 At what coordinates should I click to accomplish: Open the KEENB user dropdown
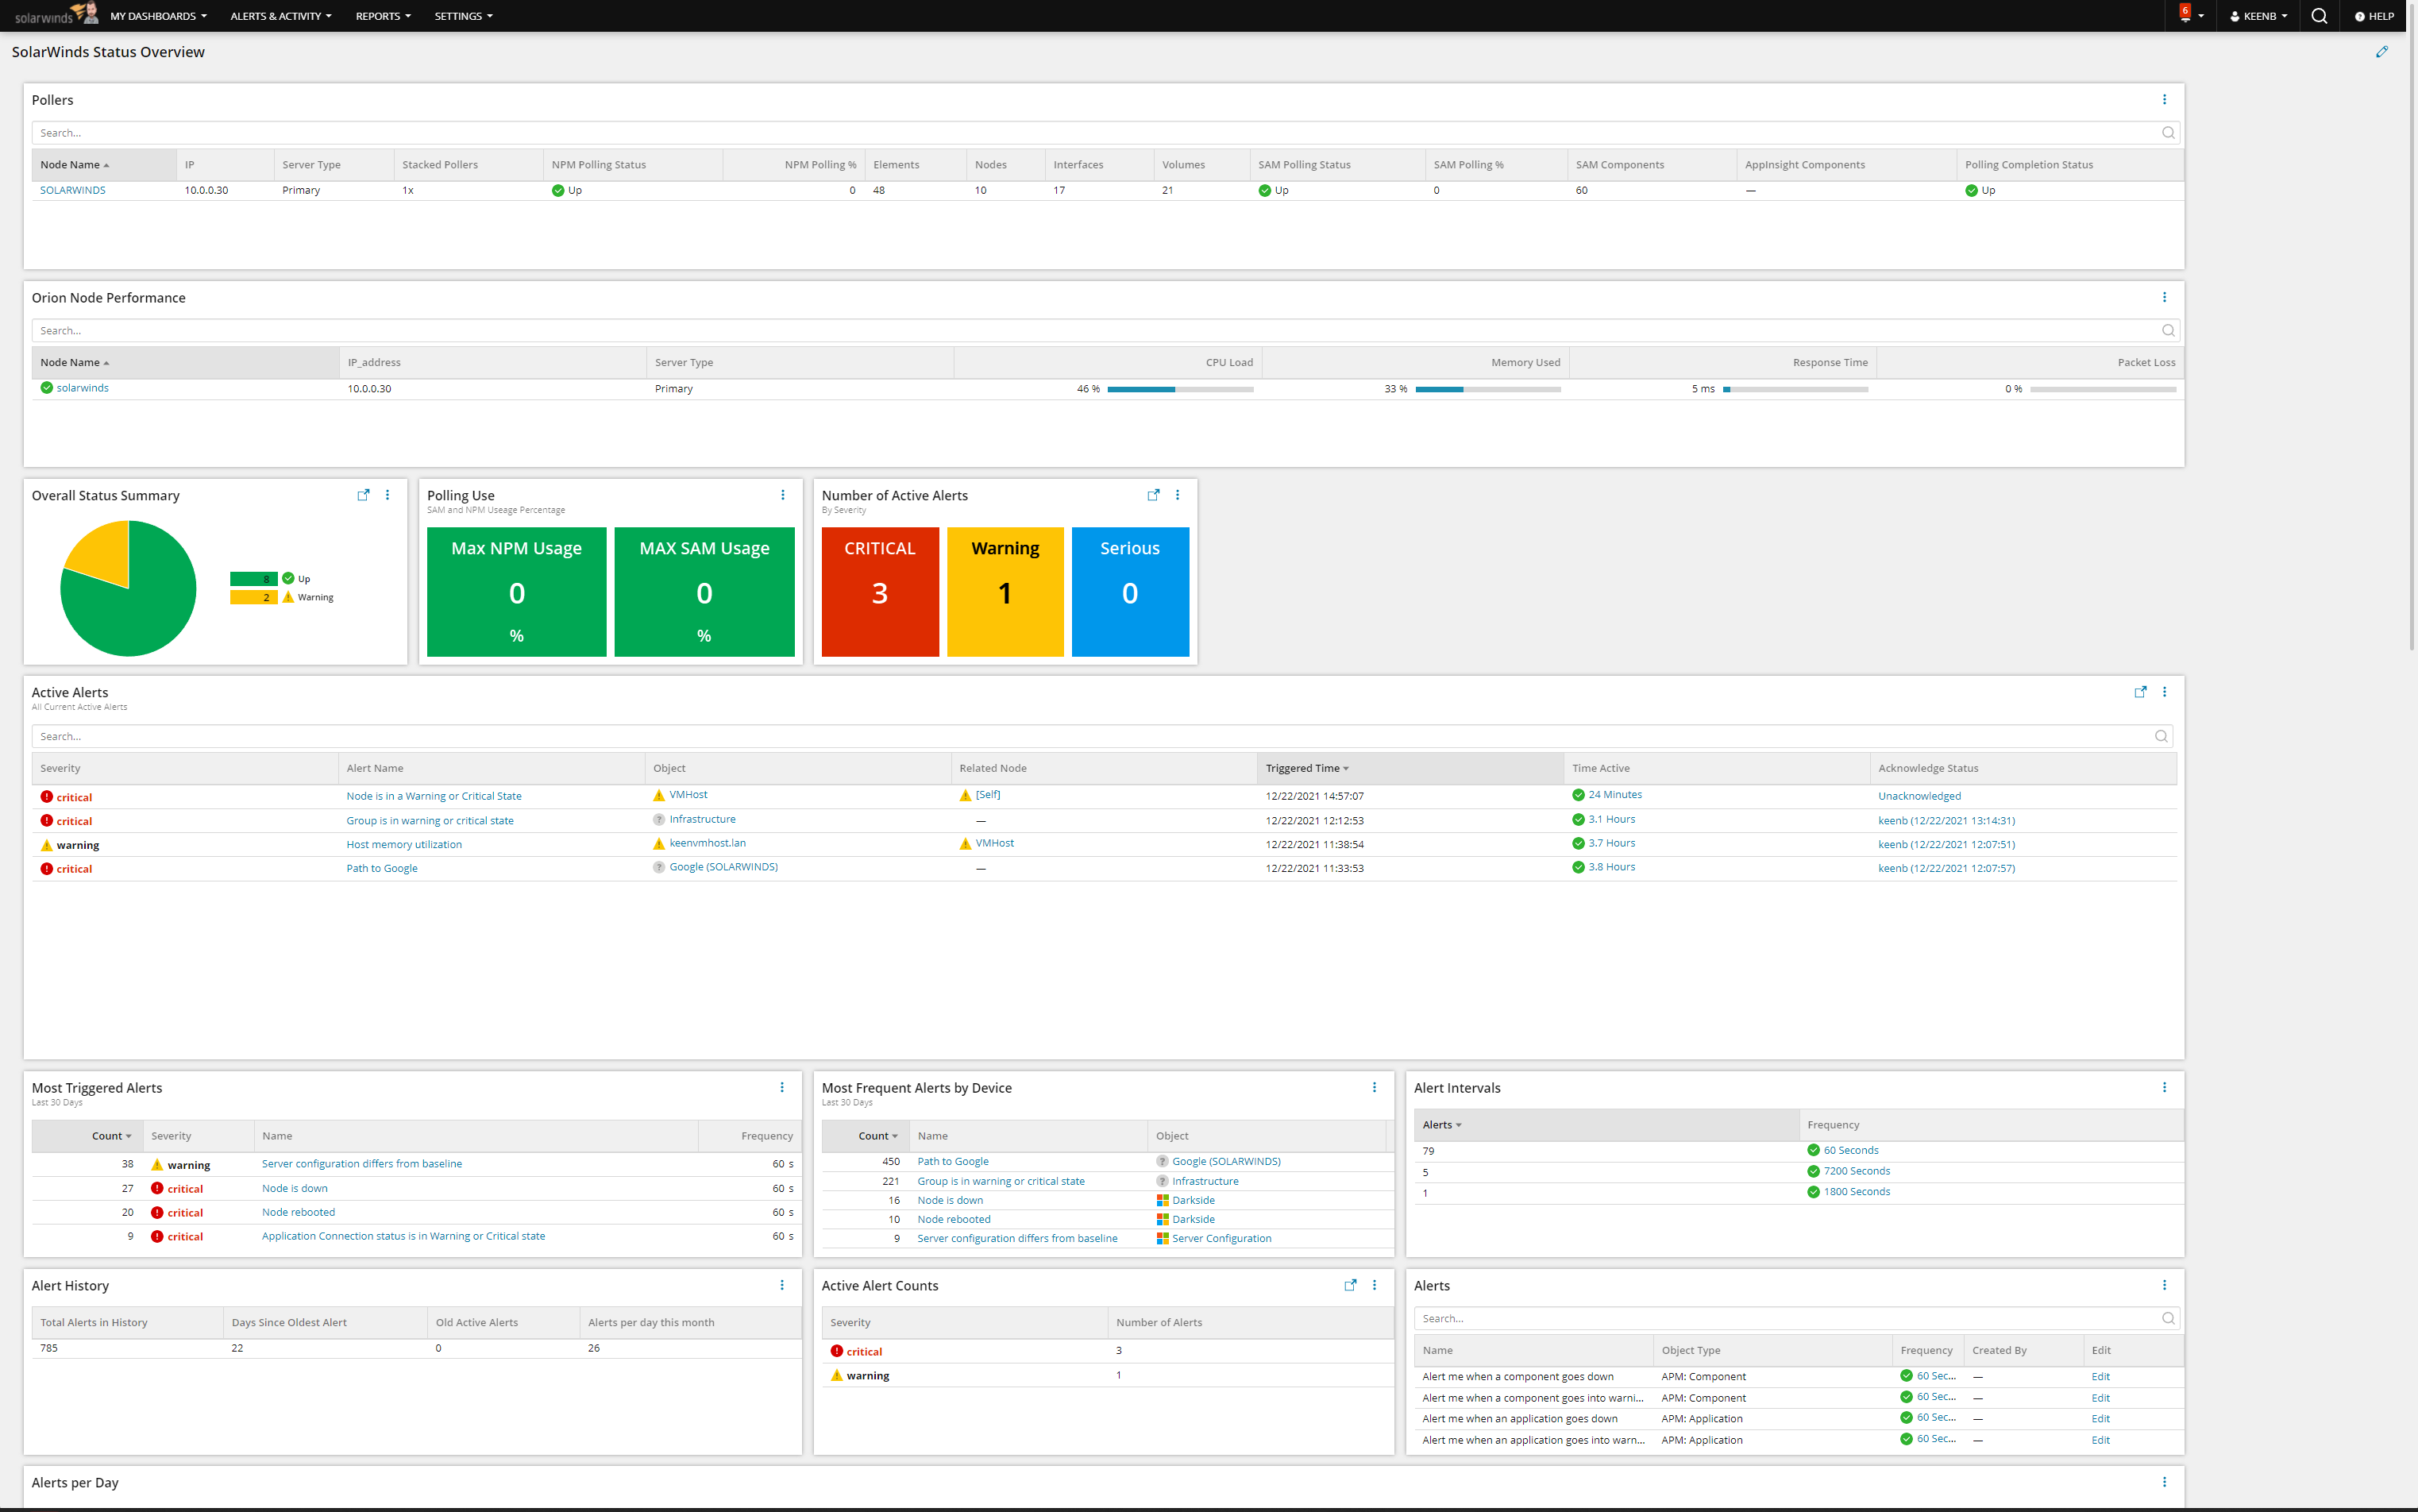[2258, 16]
